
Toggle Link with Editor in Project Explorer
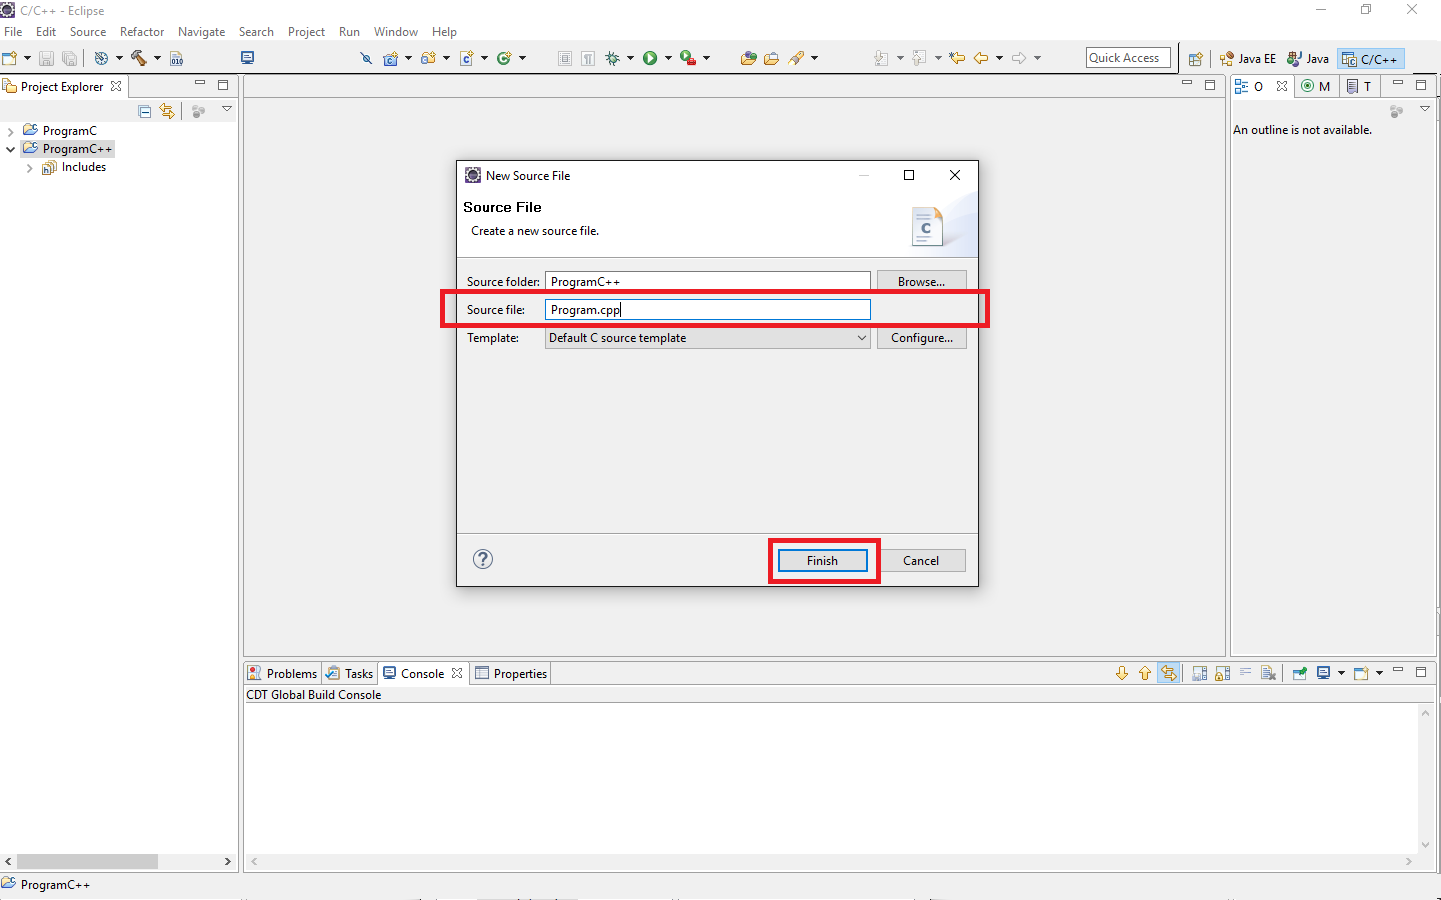(167, 111)
